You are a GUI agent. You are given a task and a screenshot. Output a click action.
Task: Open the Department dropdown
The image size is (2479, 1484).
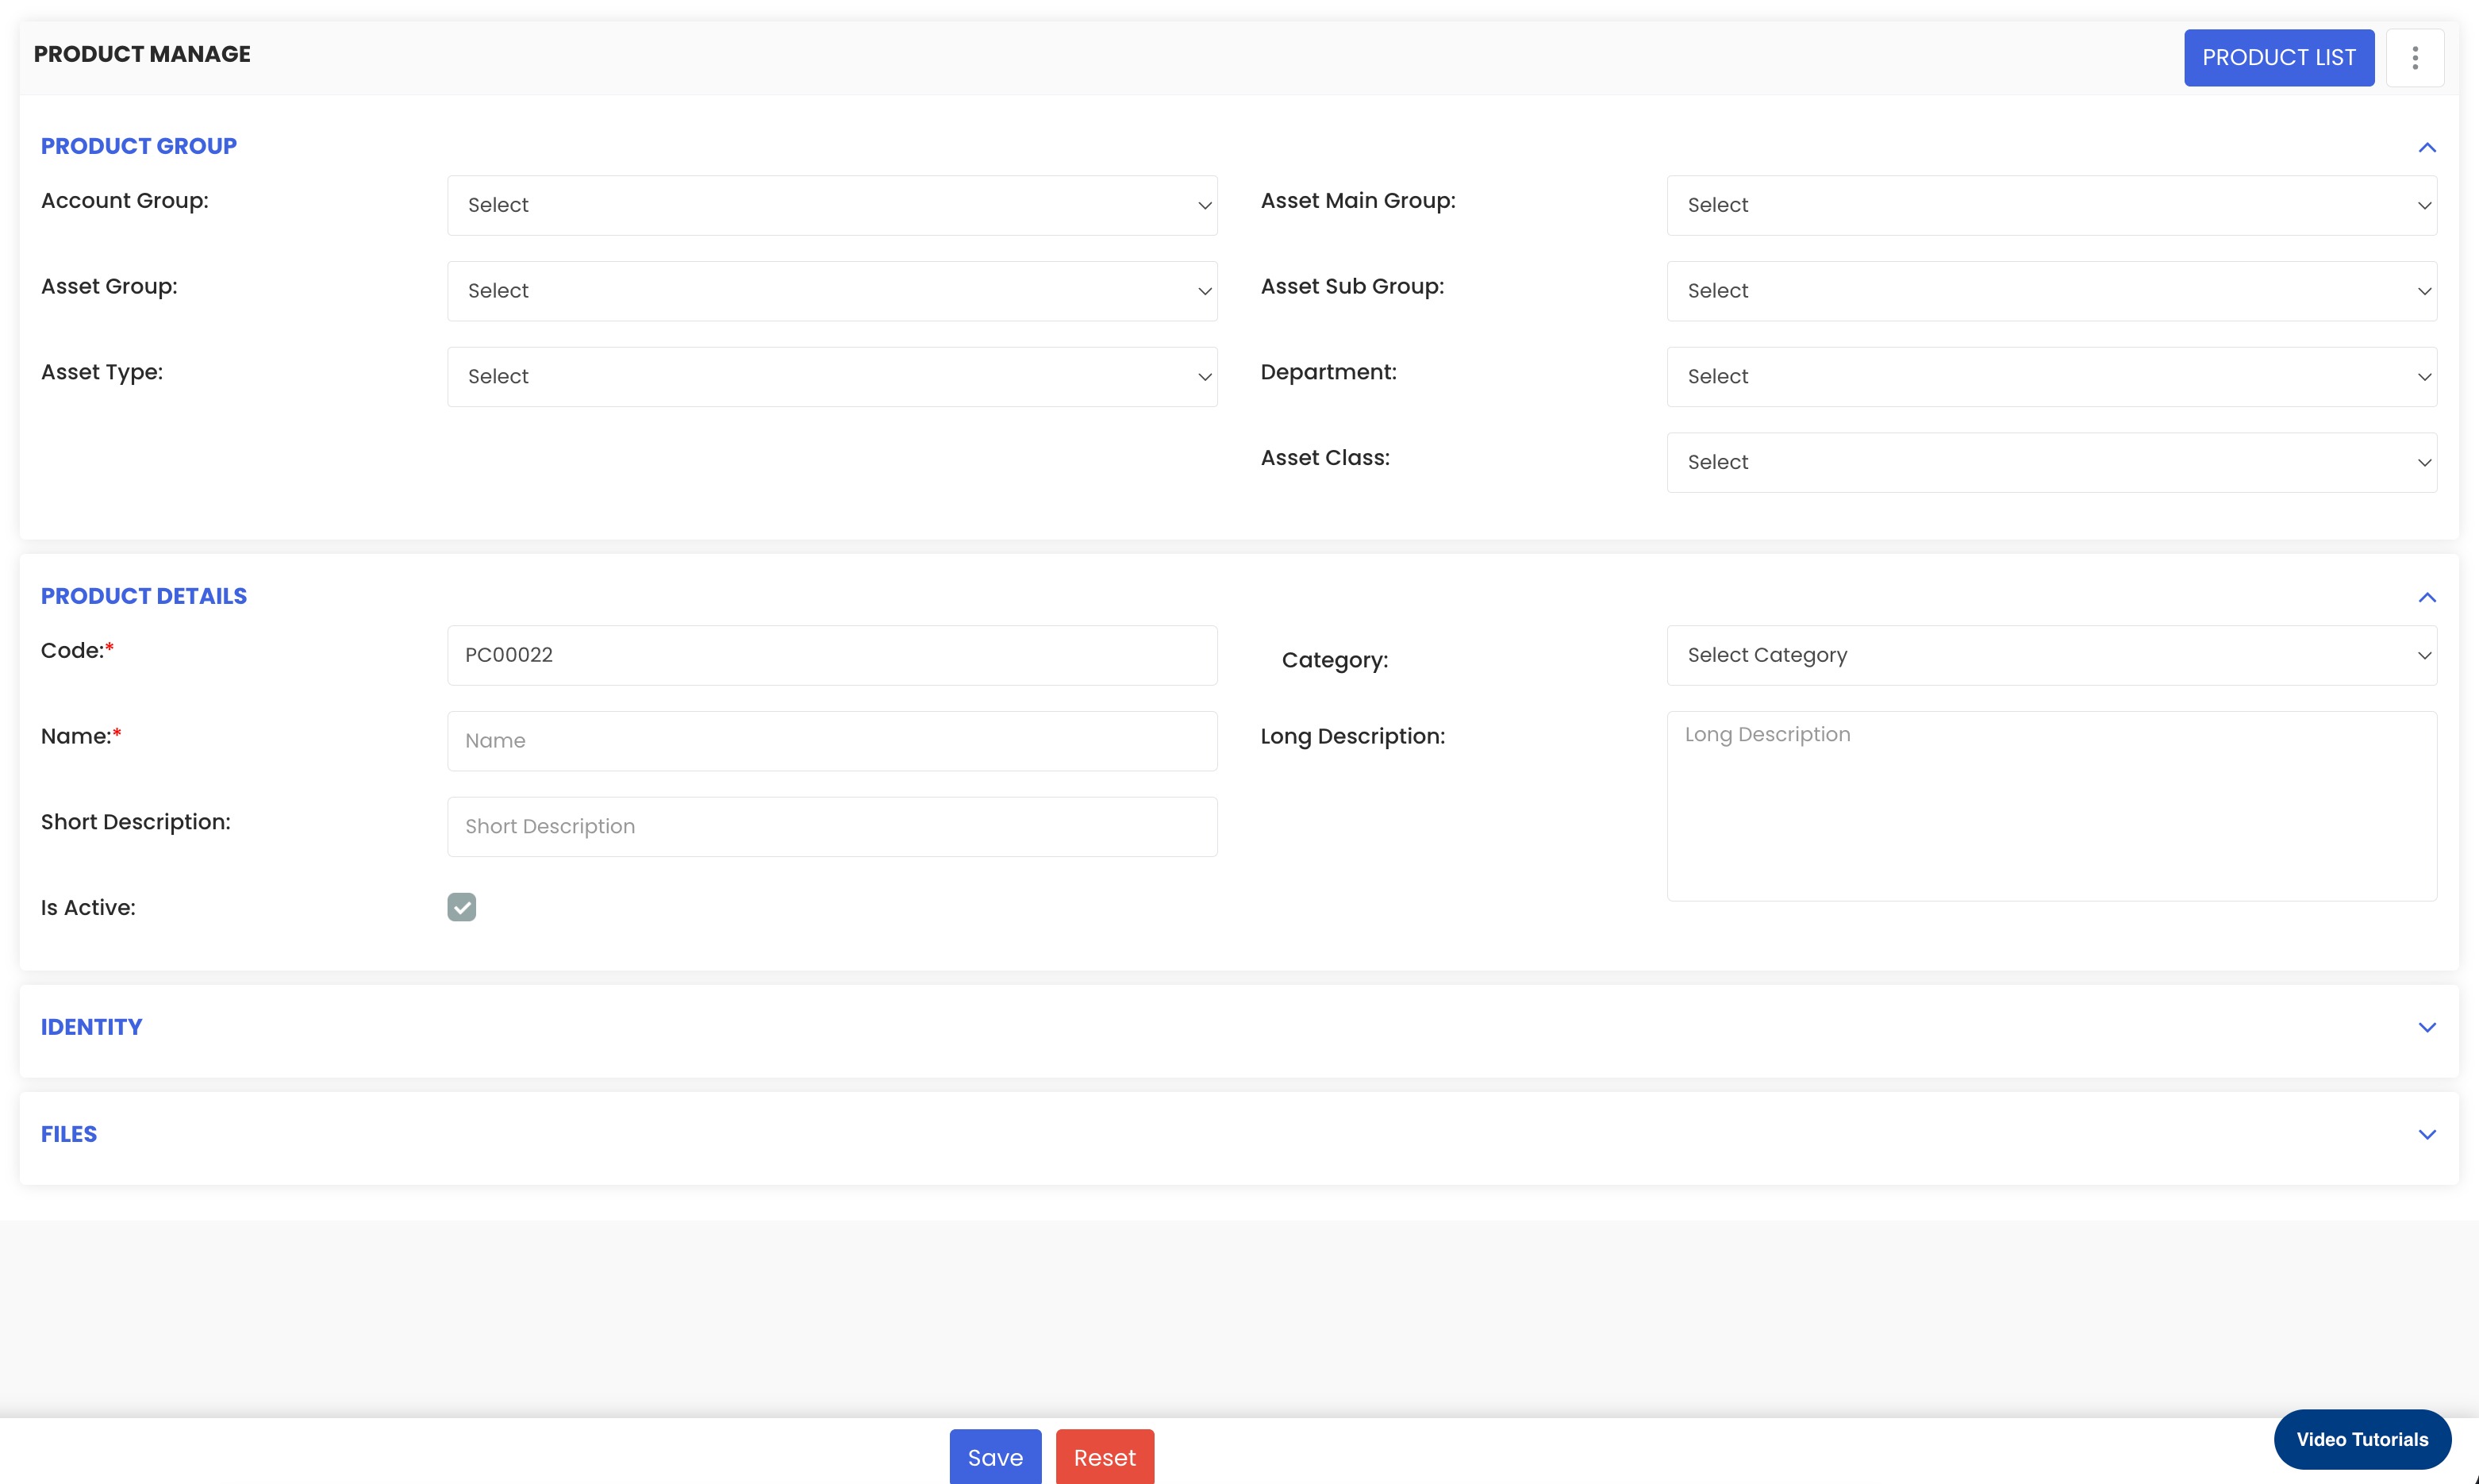[2050, 377]
